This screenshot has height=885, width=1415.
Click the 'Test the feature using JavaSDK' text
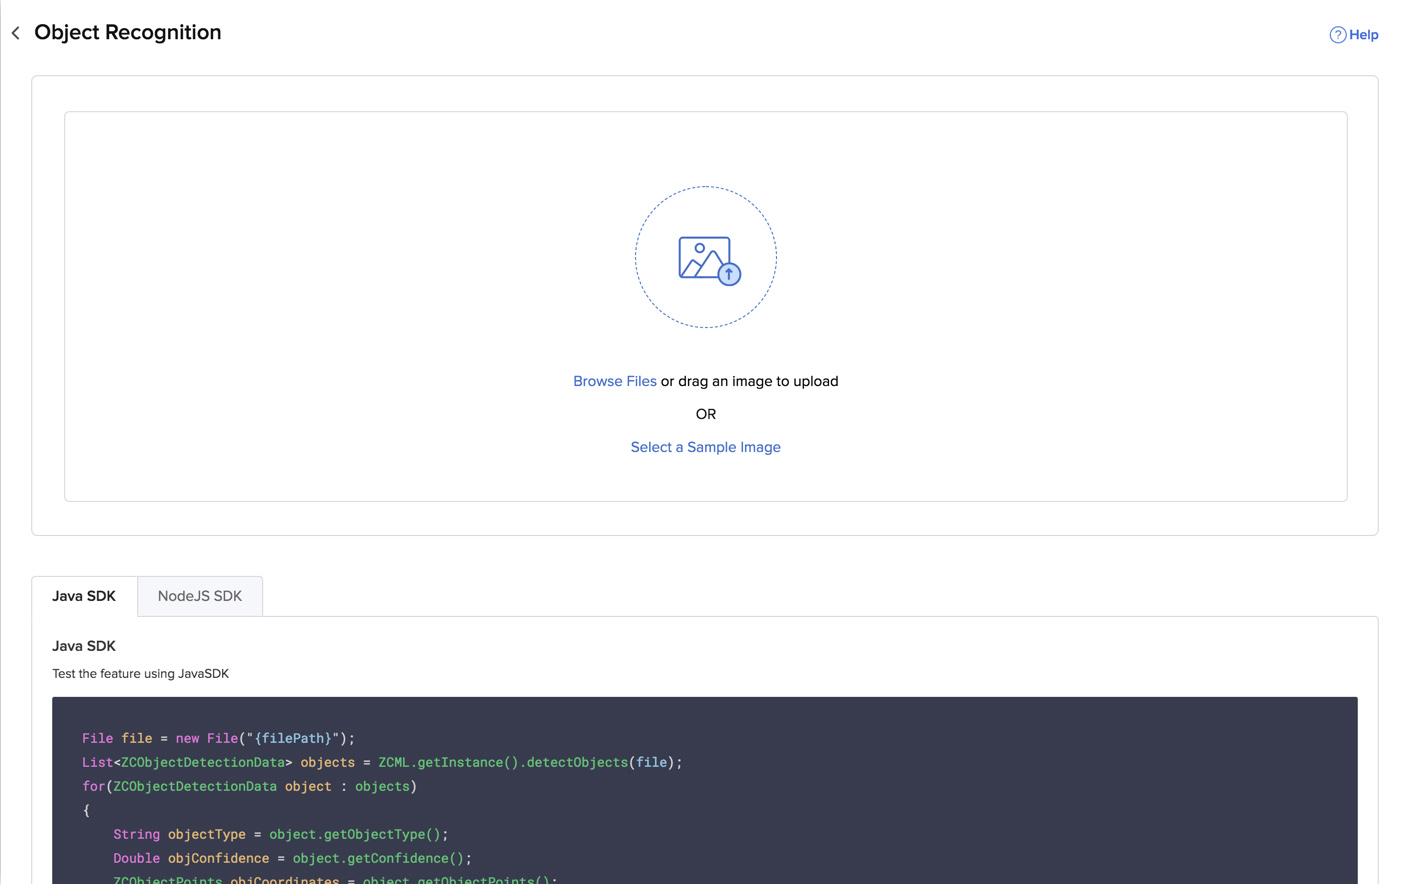coord(141,674)
